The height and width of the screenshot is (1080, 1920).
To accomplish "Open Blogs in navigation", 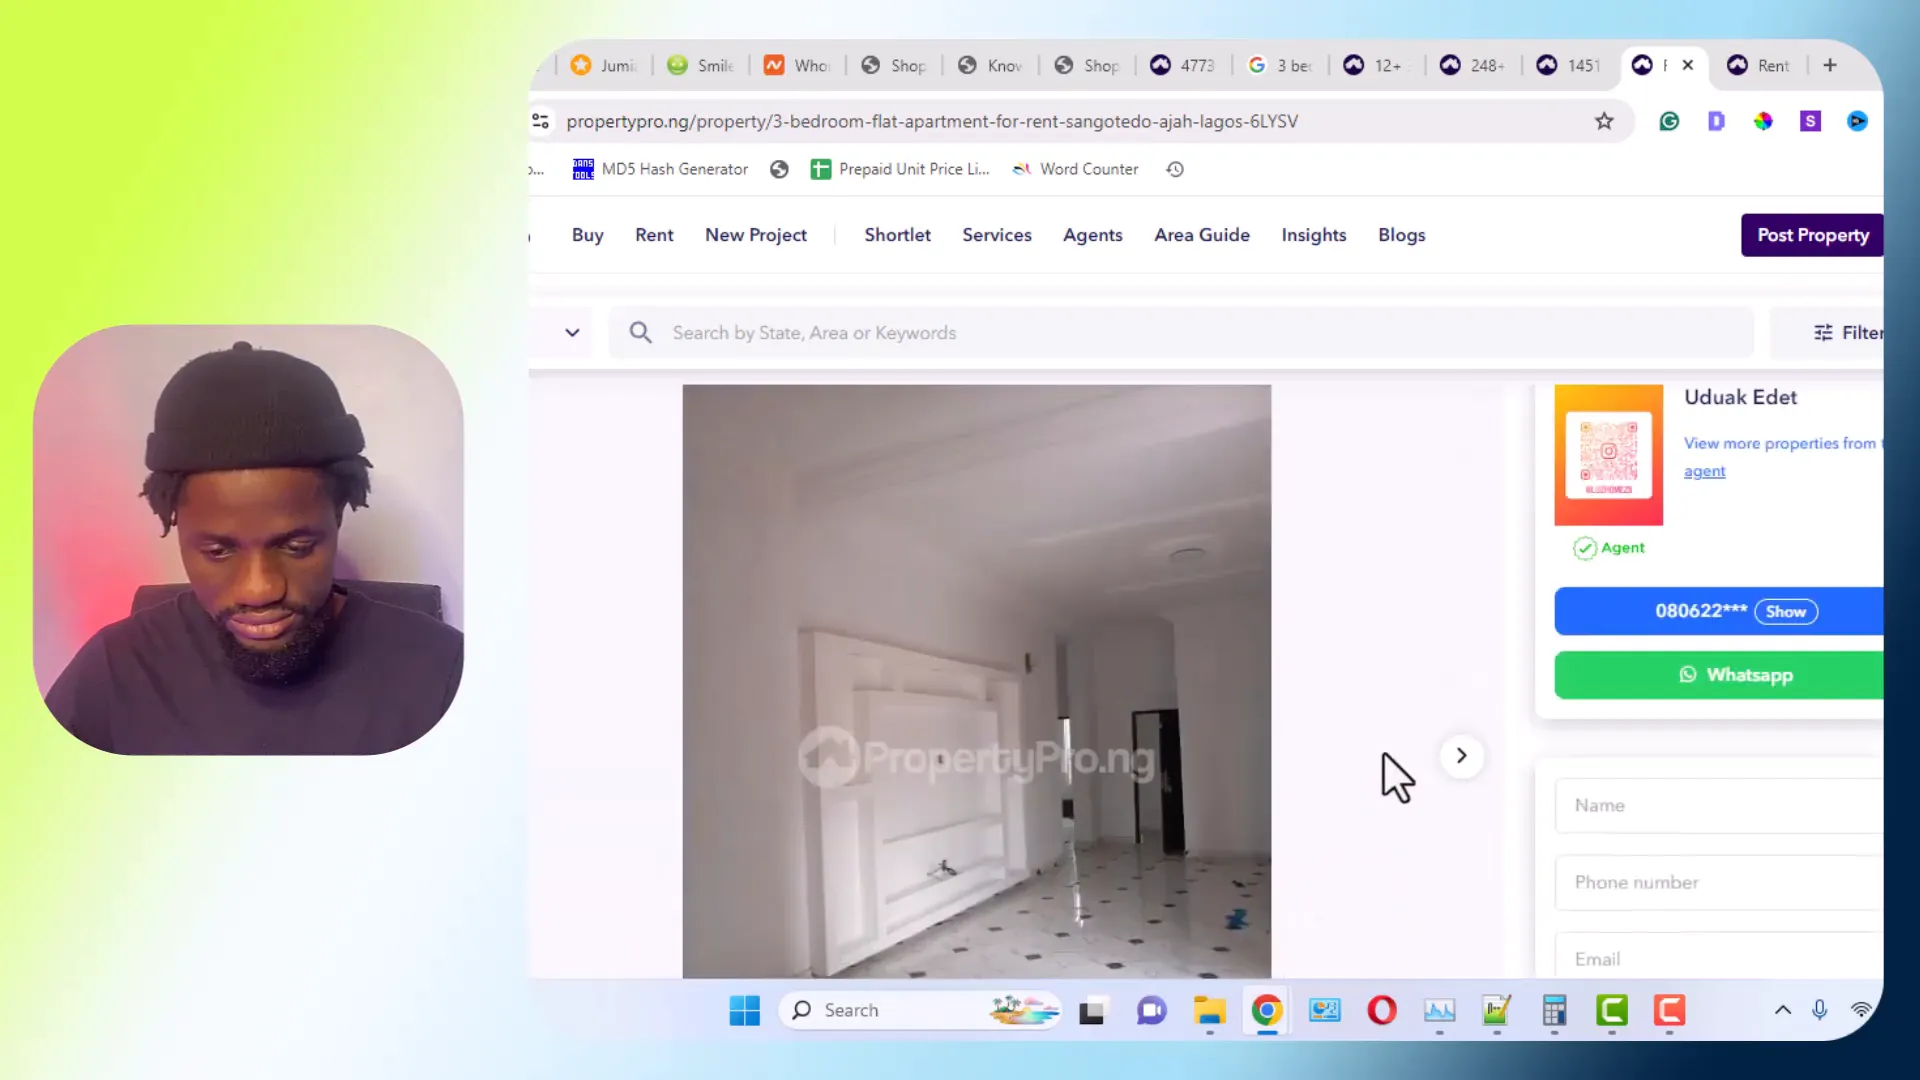I will [x=1401, y=235].
